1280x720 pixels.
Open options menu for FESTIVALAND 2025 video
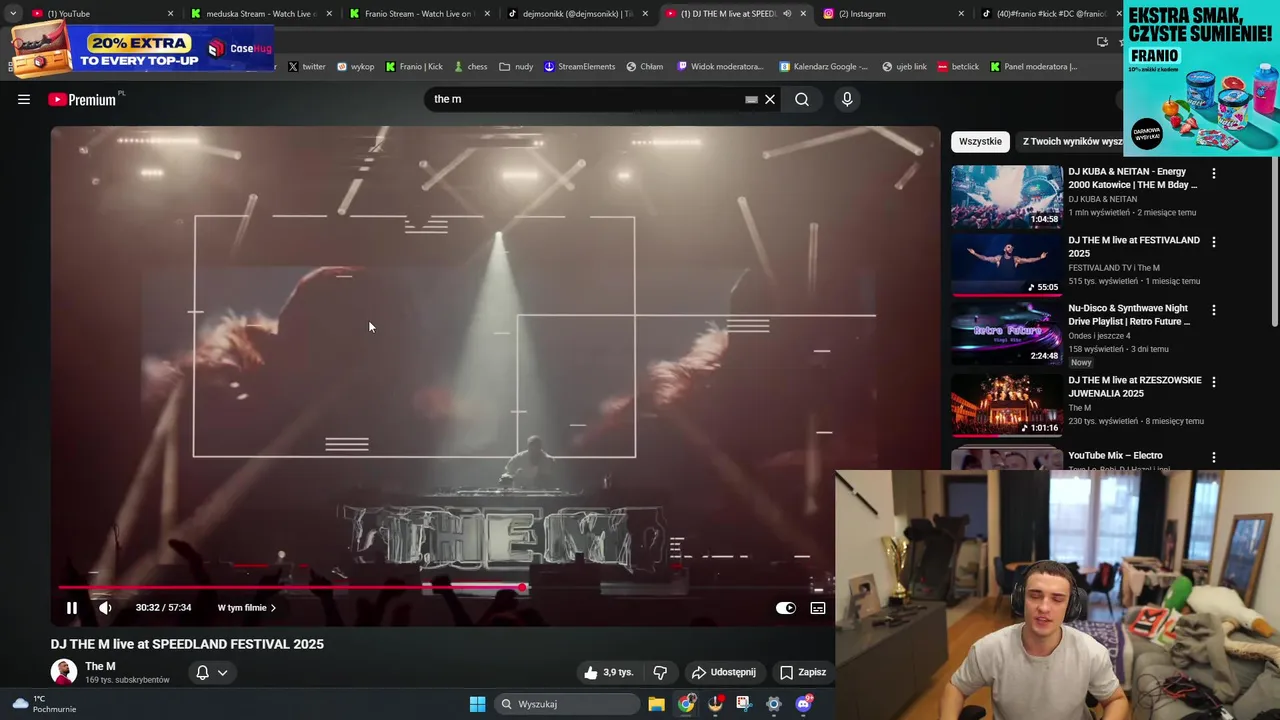[x=1214, y=242]
